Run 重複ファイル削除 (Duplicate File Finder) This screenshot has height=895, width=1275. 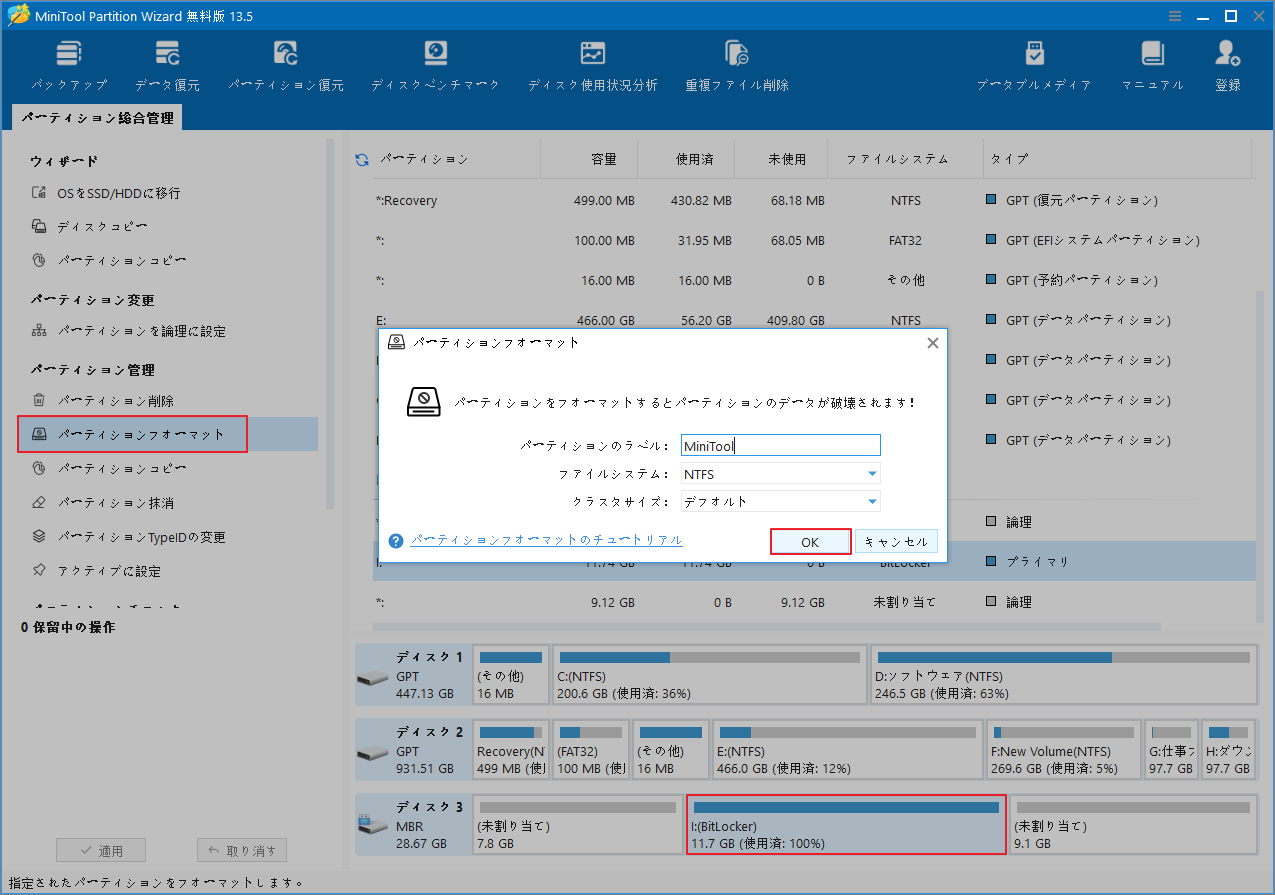pos(737,63)
